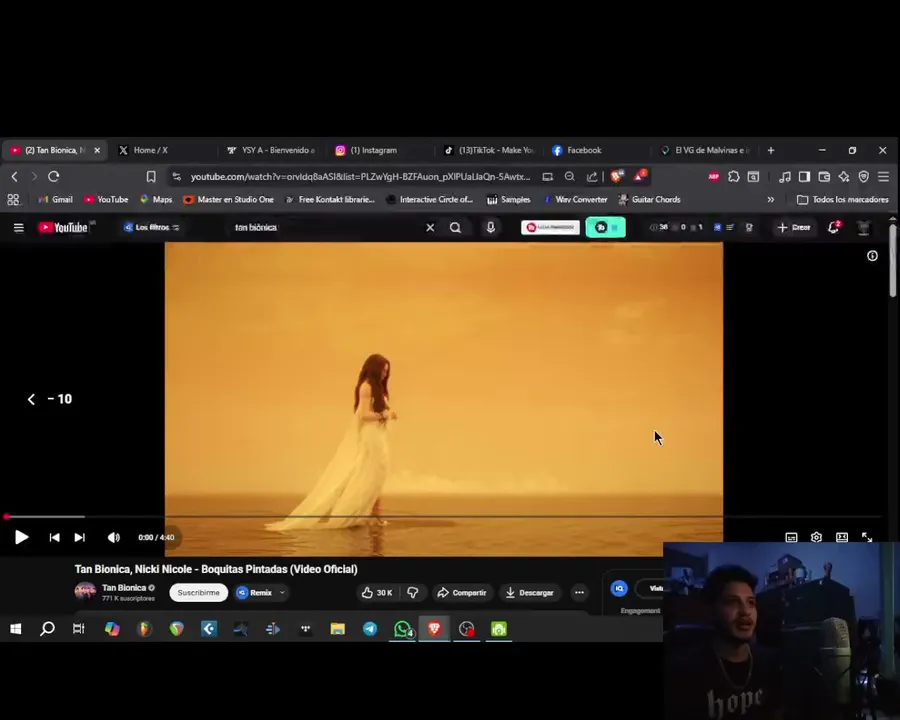Image resolution: width=900 pixels, height=720 pixels.
Task: Open more actions three-dot menu
Action: point(579,593)
